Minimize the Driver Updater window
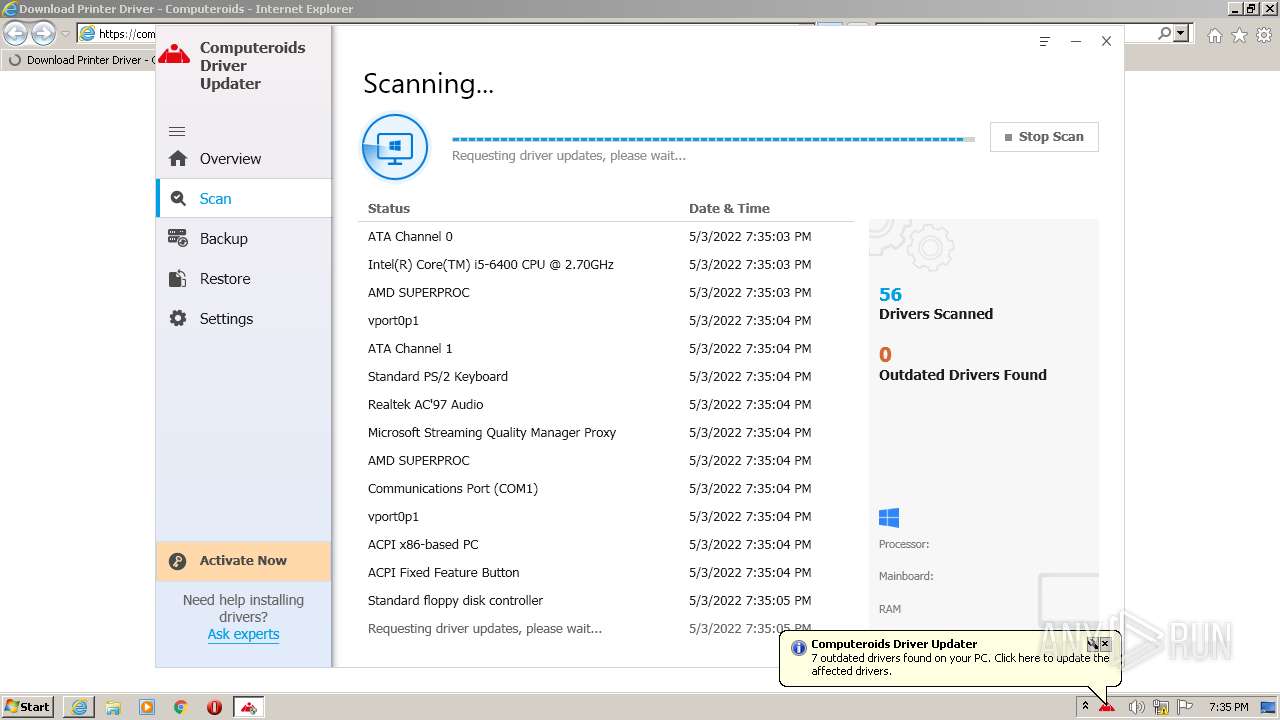This screenshot has width=1280, height=720. pos(1076,41)
